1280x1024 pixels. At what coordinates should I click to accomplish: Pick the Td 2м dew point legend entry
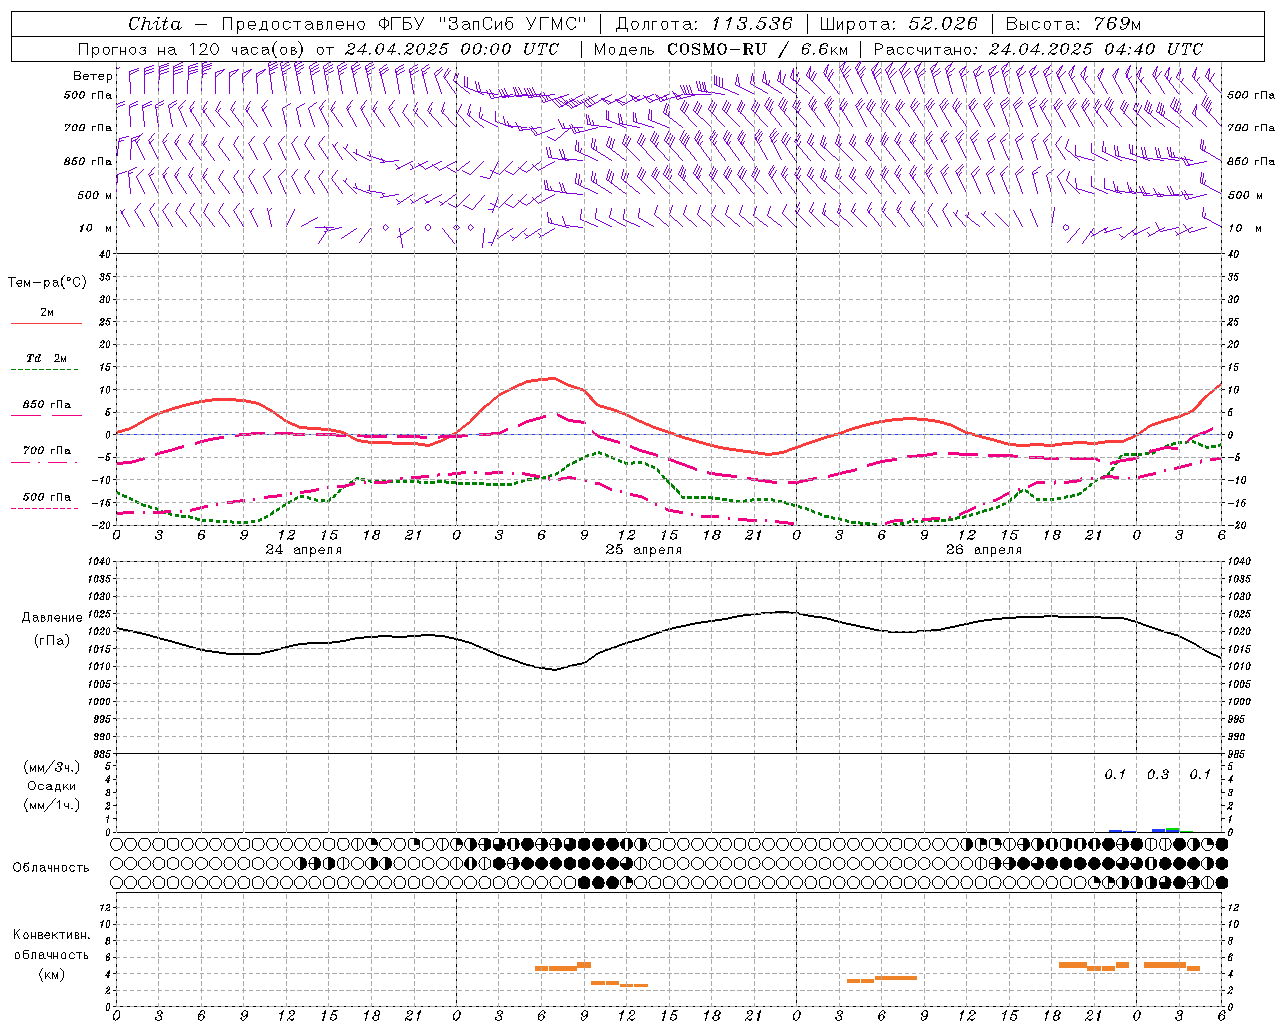(x=46, y=358)
